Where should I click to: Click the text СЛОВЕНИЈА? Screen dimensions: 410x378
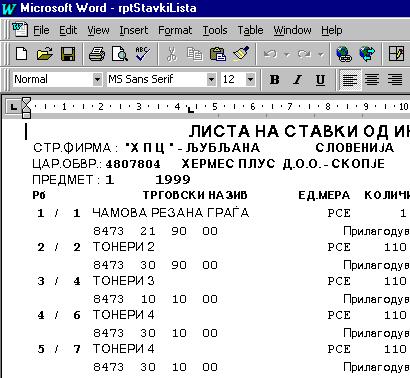(354, 148)
